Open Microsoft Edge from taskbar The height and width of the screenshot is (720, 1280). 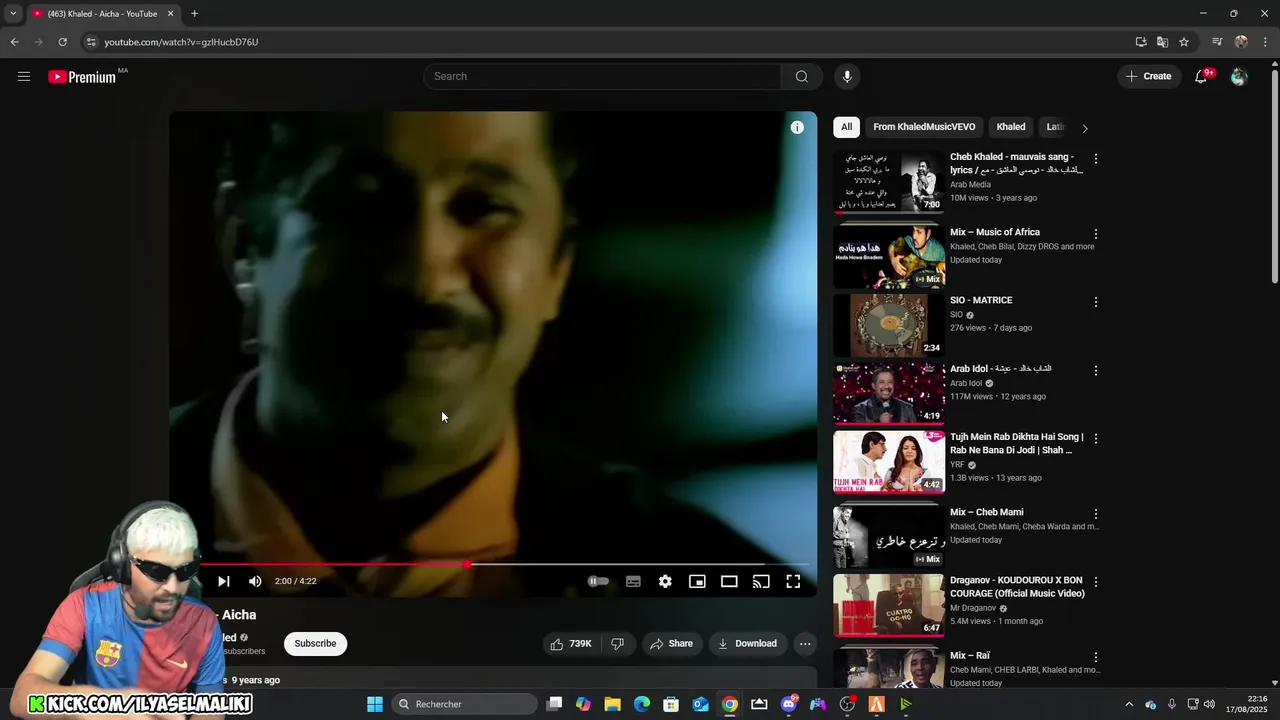tap(642, 704)
